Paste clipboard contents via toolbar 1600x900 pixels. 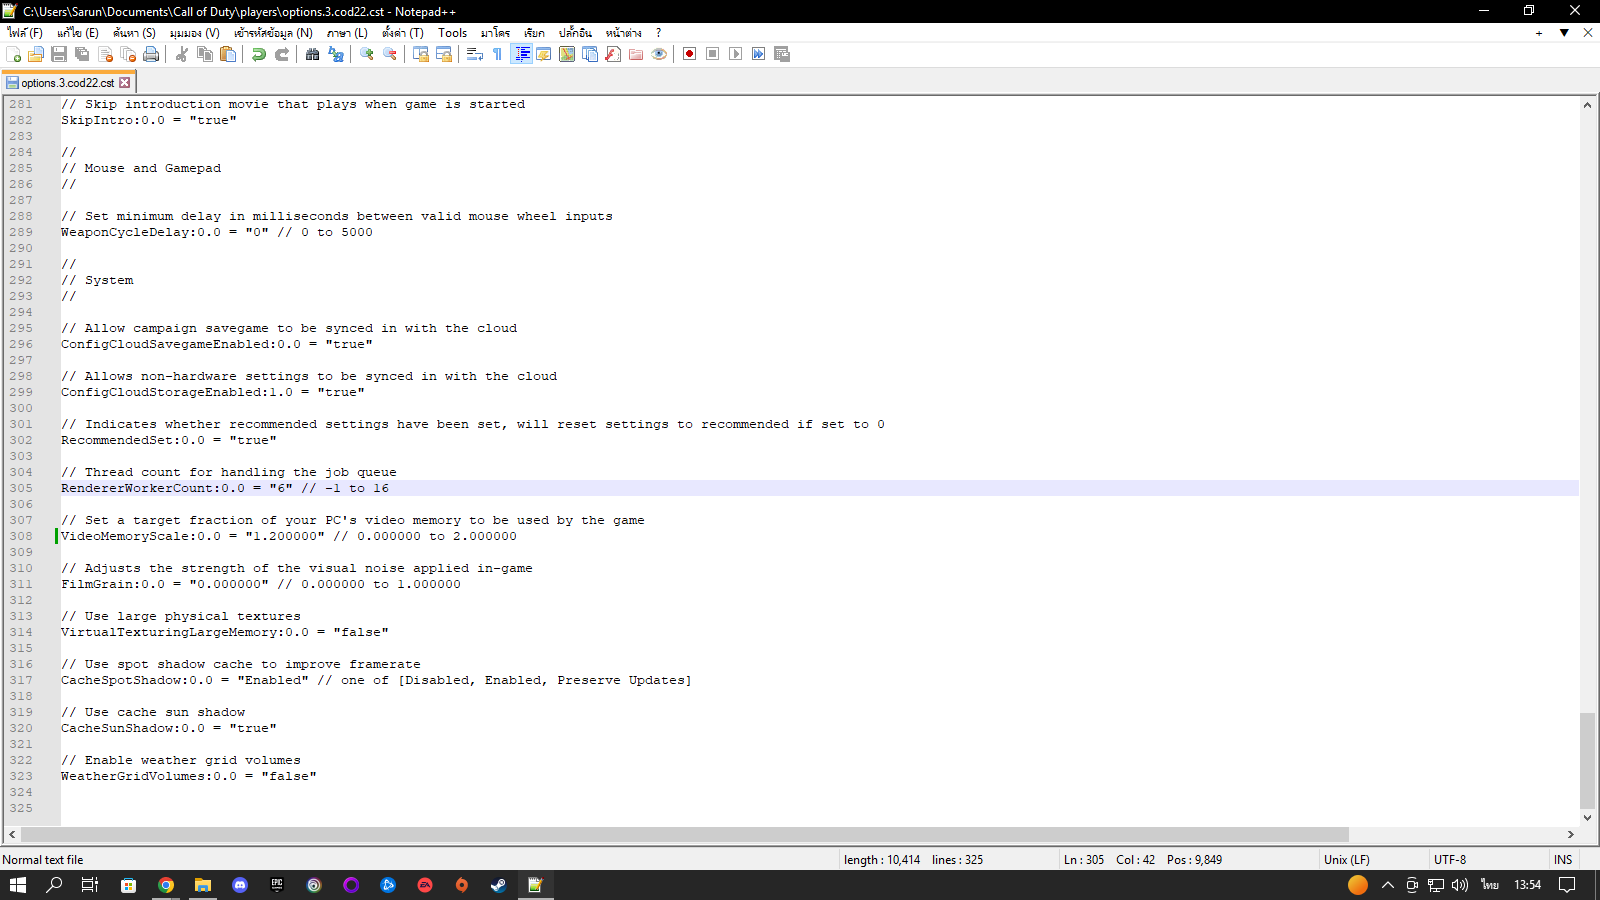[228, 54]
